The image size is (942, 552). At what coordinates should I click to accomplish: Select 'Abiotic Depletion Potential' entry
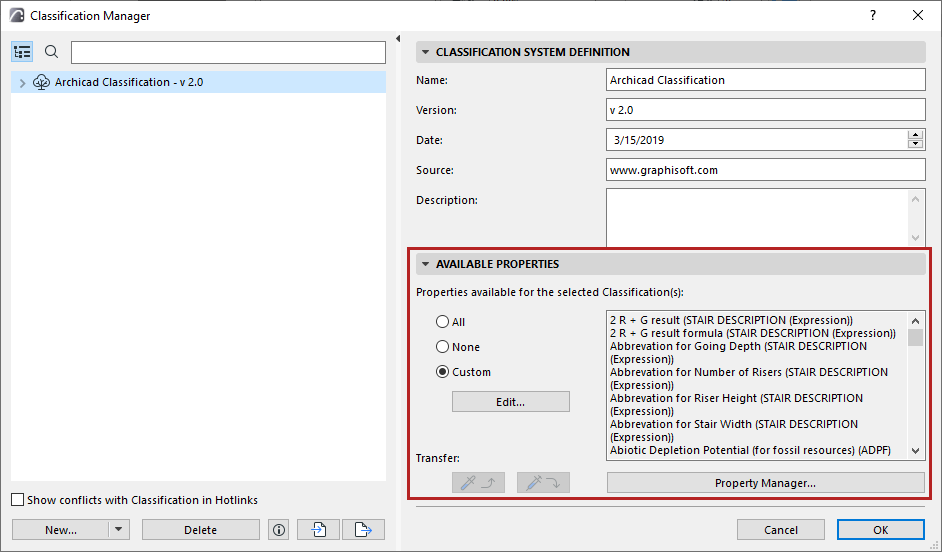(x=750, y=450)
